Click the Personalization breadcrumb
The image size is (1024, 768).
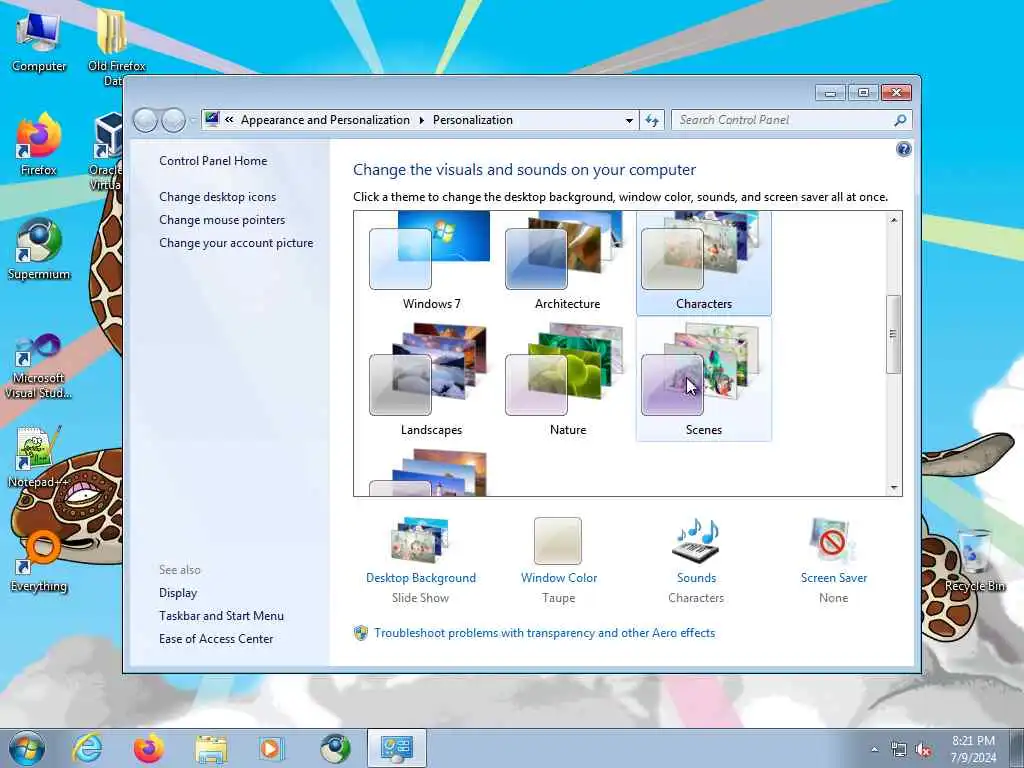(472, 120)
